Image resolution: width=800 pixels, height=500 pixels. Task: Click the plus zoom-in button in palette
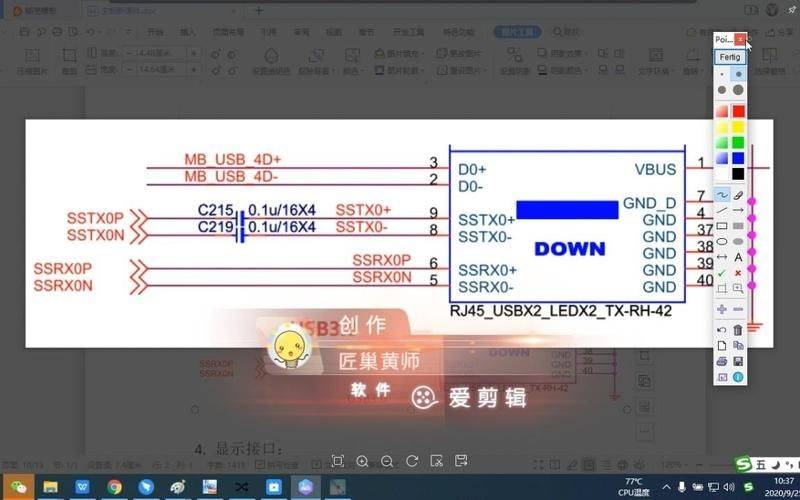click(x=721, y=309)
